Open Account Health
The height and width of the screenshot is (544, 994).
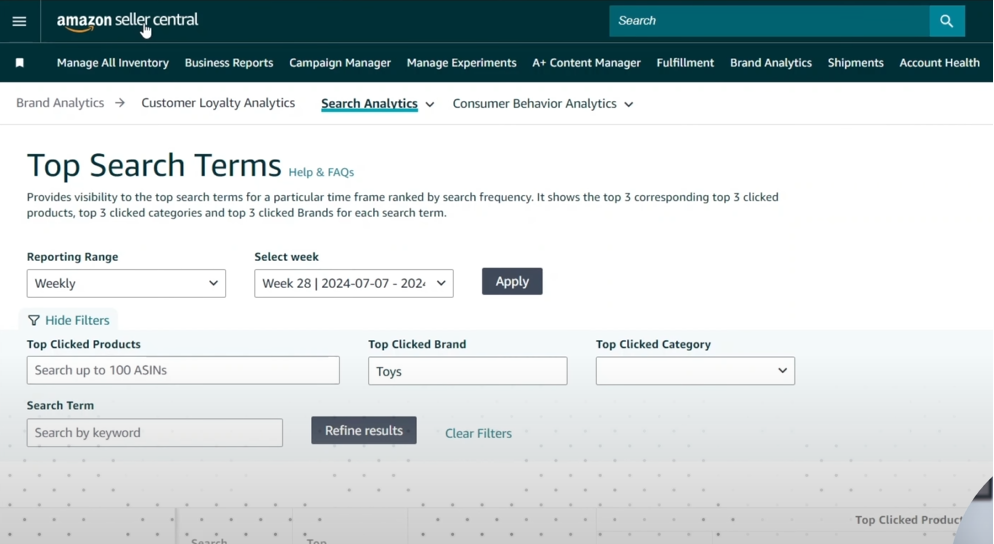939,63
